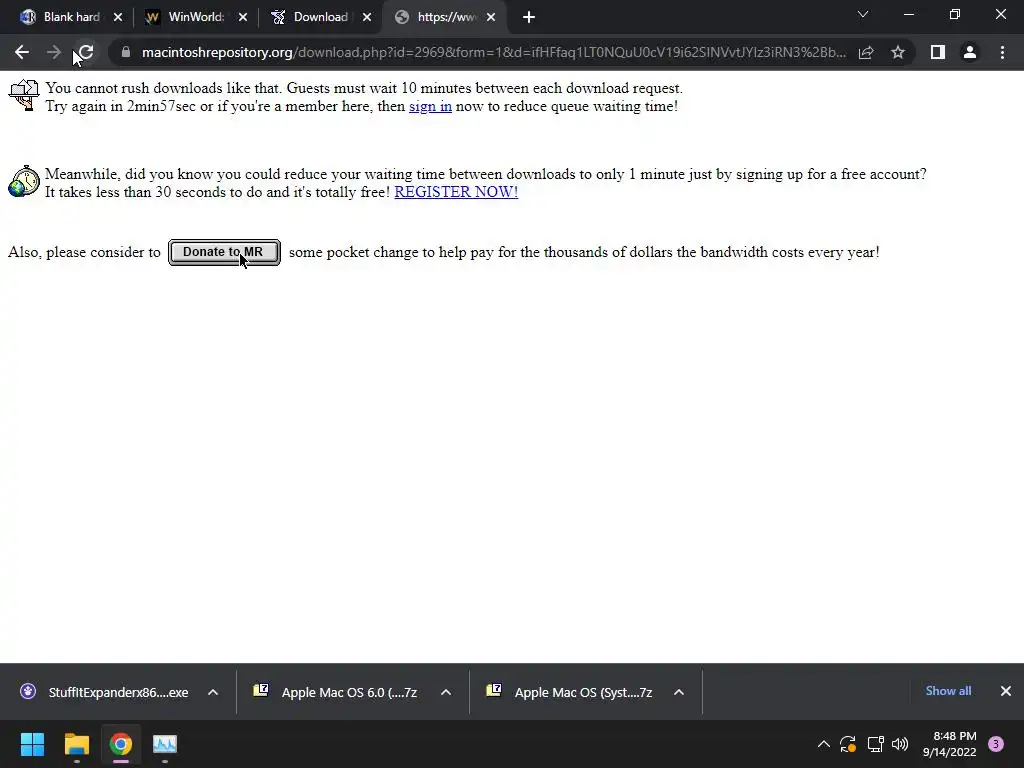
Task: Switch to the Download tab
Action: point(310,17)
